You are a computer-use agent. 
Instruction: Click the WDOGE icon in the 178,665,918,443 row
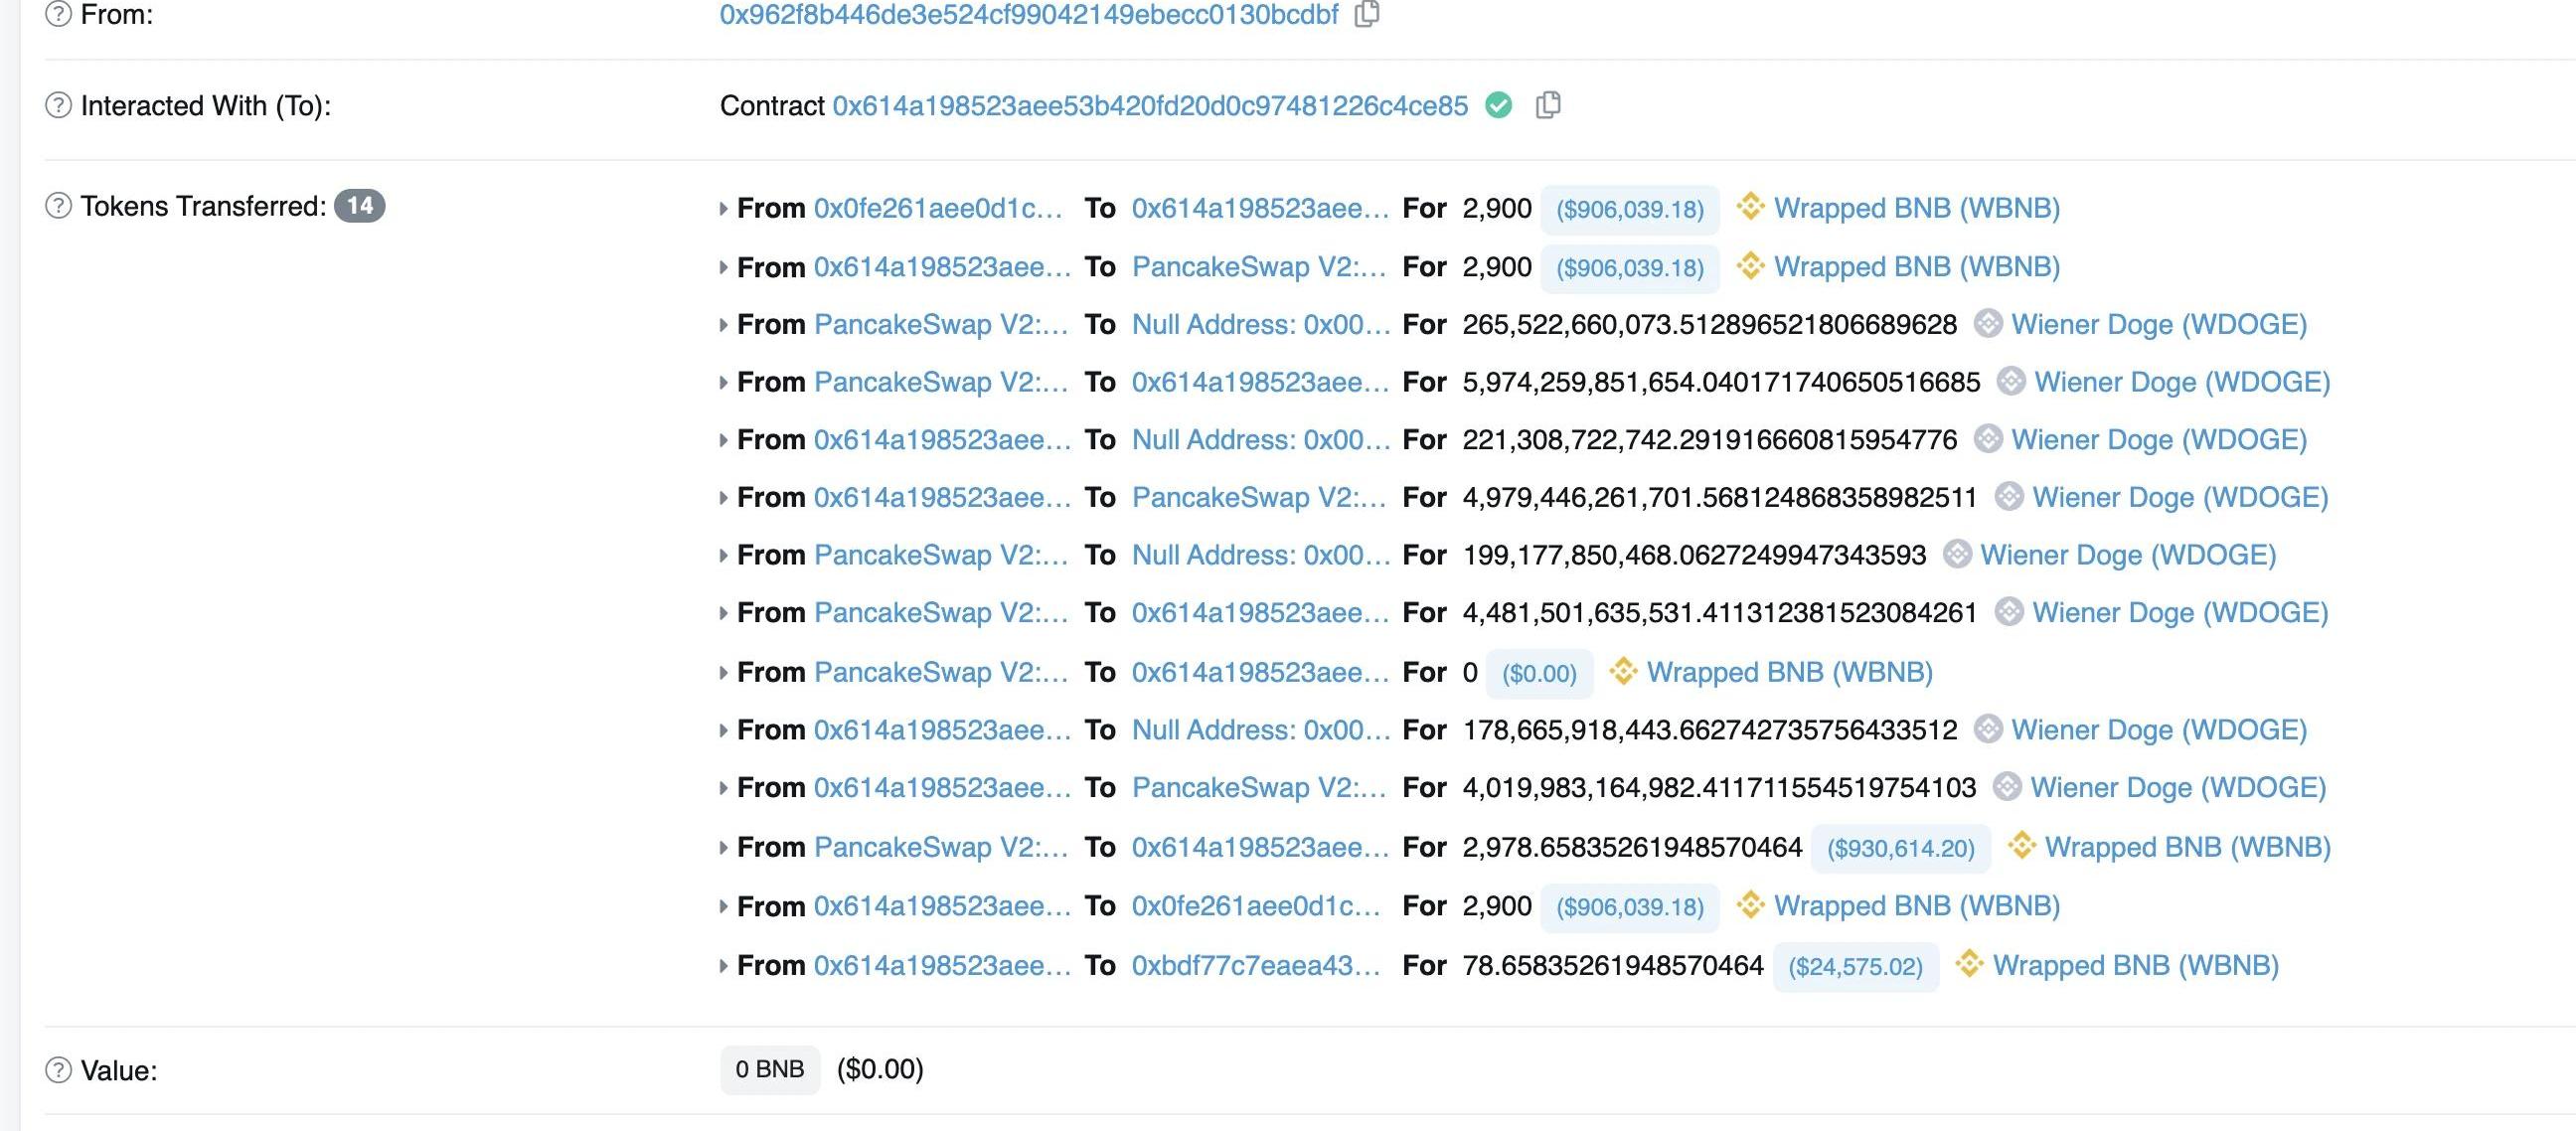(1988, 729)
